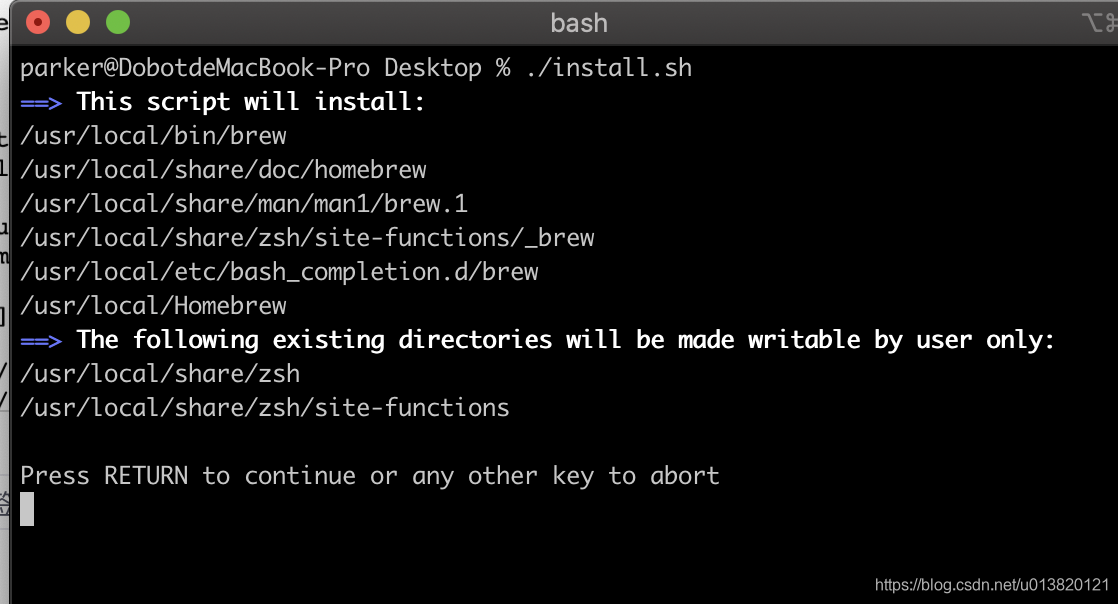Click the zsh/site-functions directory line
This screenshot has height=604, width=1118.
tap(265, 407)
